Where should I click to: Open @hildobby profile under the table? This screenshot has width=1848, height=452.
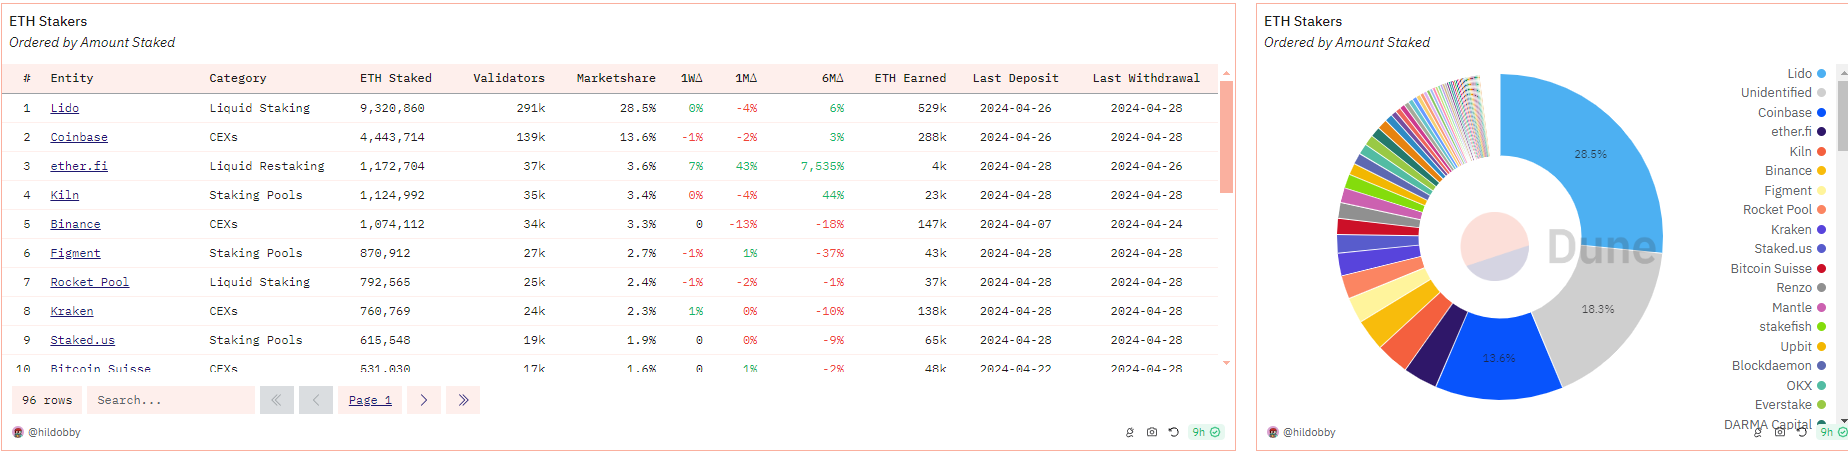pos(54,432)
